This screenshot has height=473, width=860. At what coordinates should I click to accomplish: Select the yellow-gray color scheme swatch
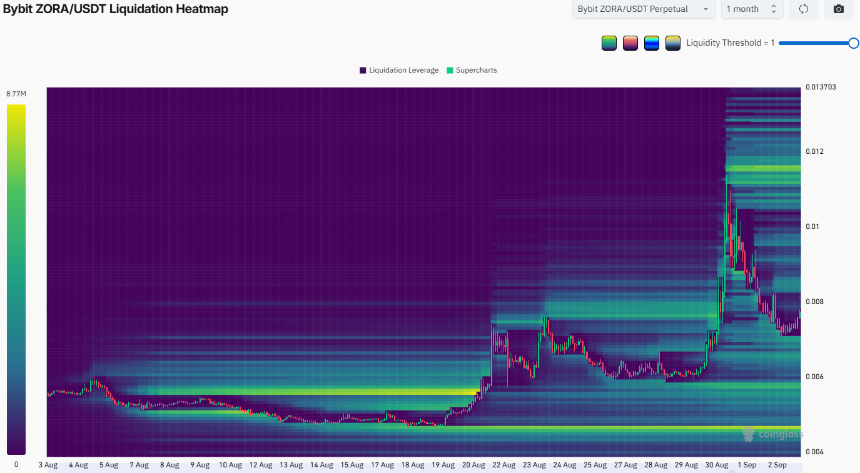(x=673, y=43)
